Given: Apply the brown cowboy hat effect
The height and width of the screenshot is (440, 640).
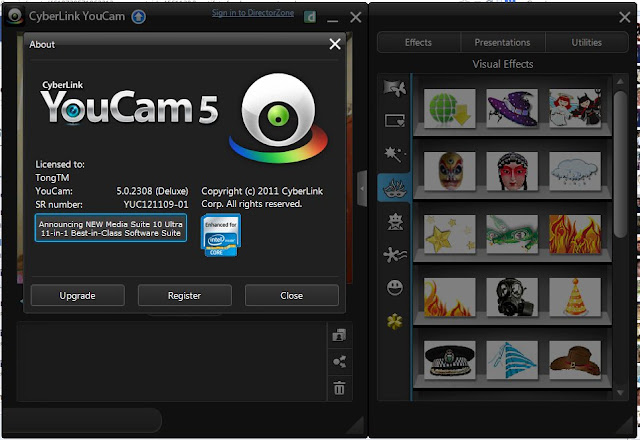Looking at the screenshot, I should (575, 360).
